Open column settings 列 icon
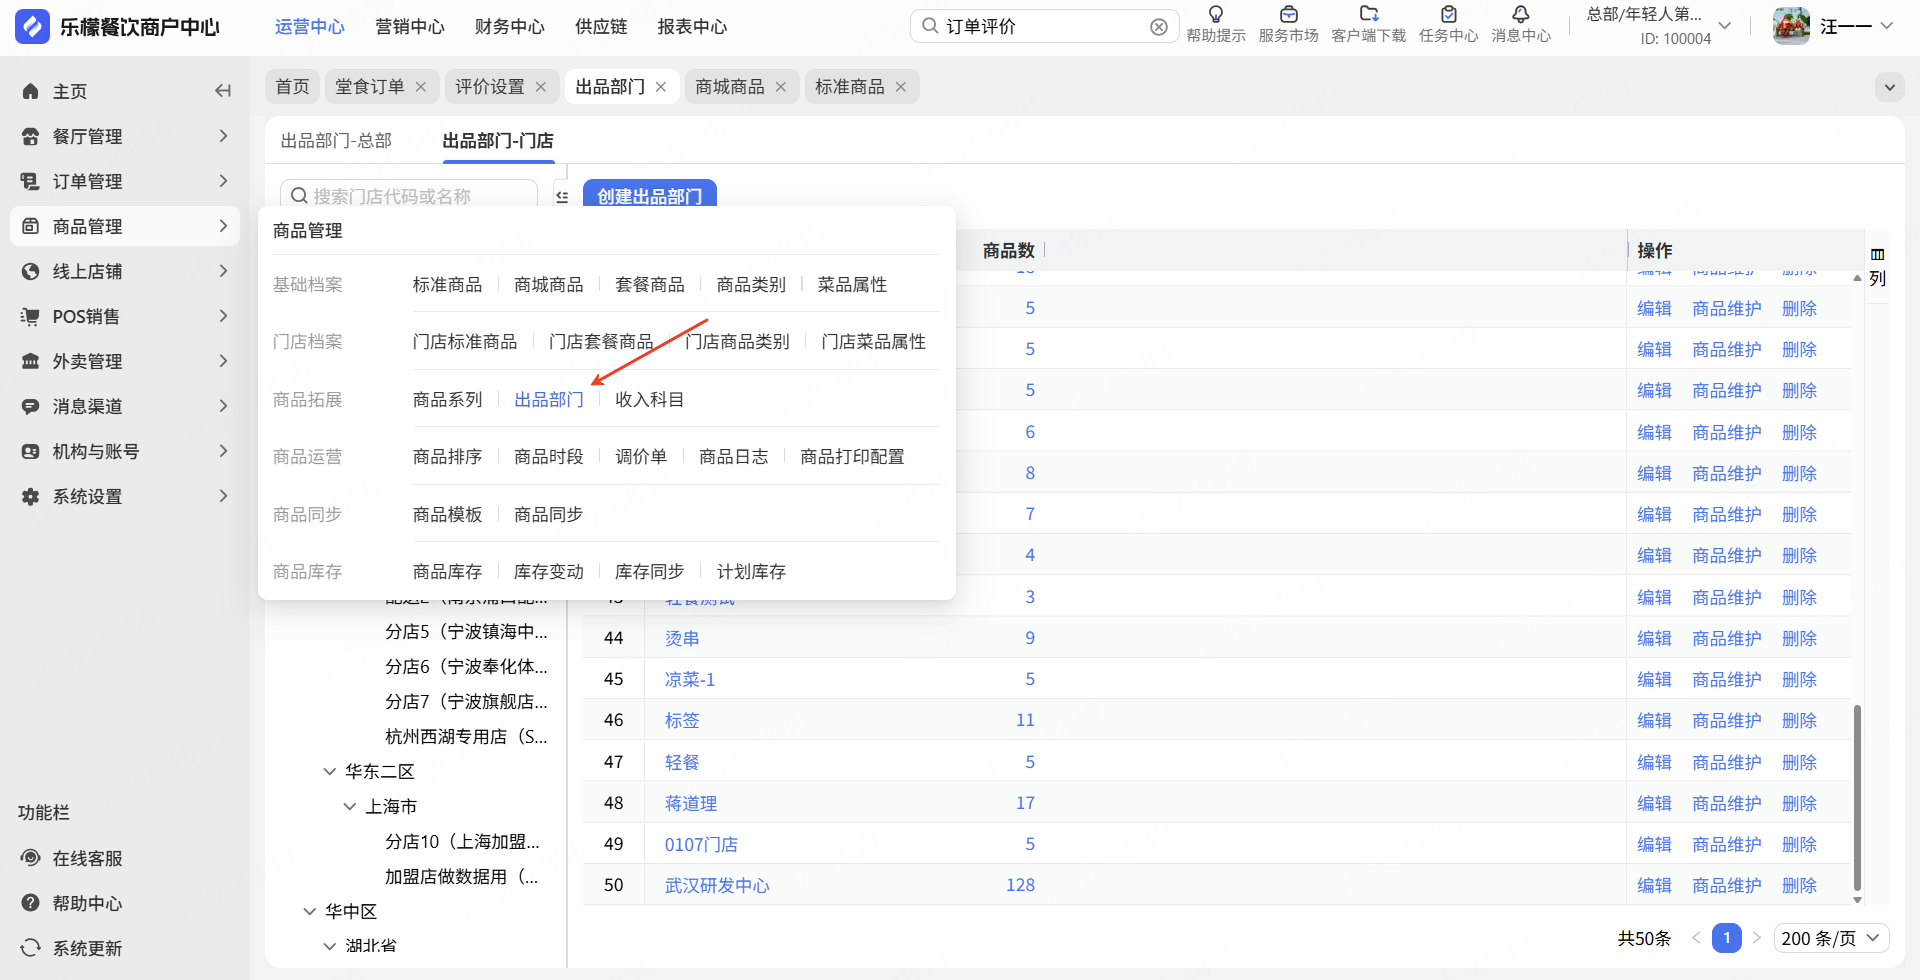The width and height of the screenshot is (1920, 980). coord(1877,266)
